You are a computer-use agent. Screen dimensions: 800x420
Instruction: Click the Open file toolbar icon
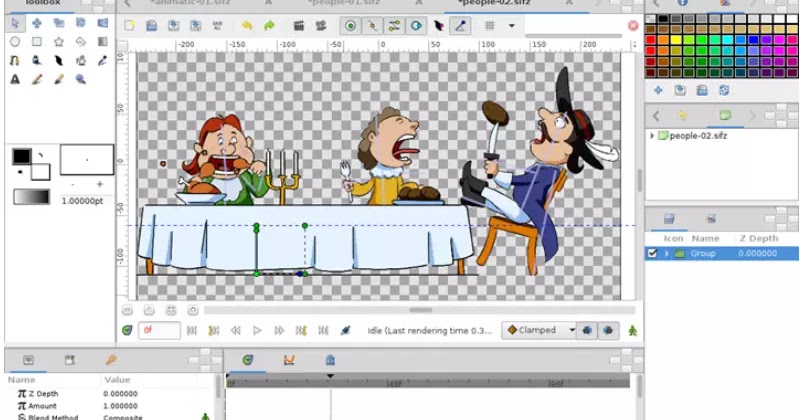152,26
